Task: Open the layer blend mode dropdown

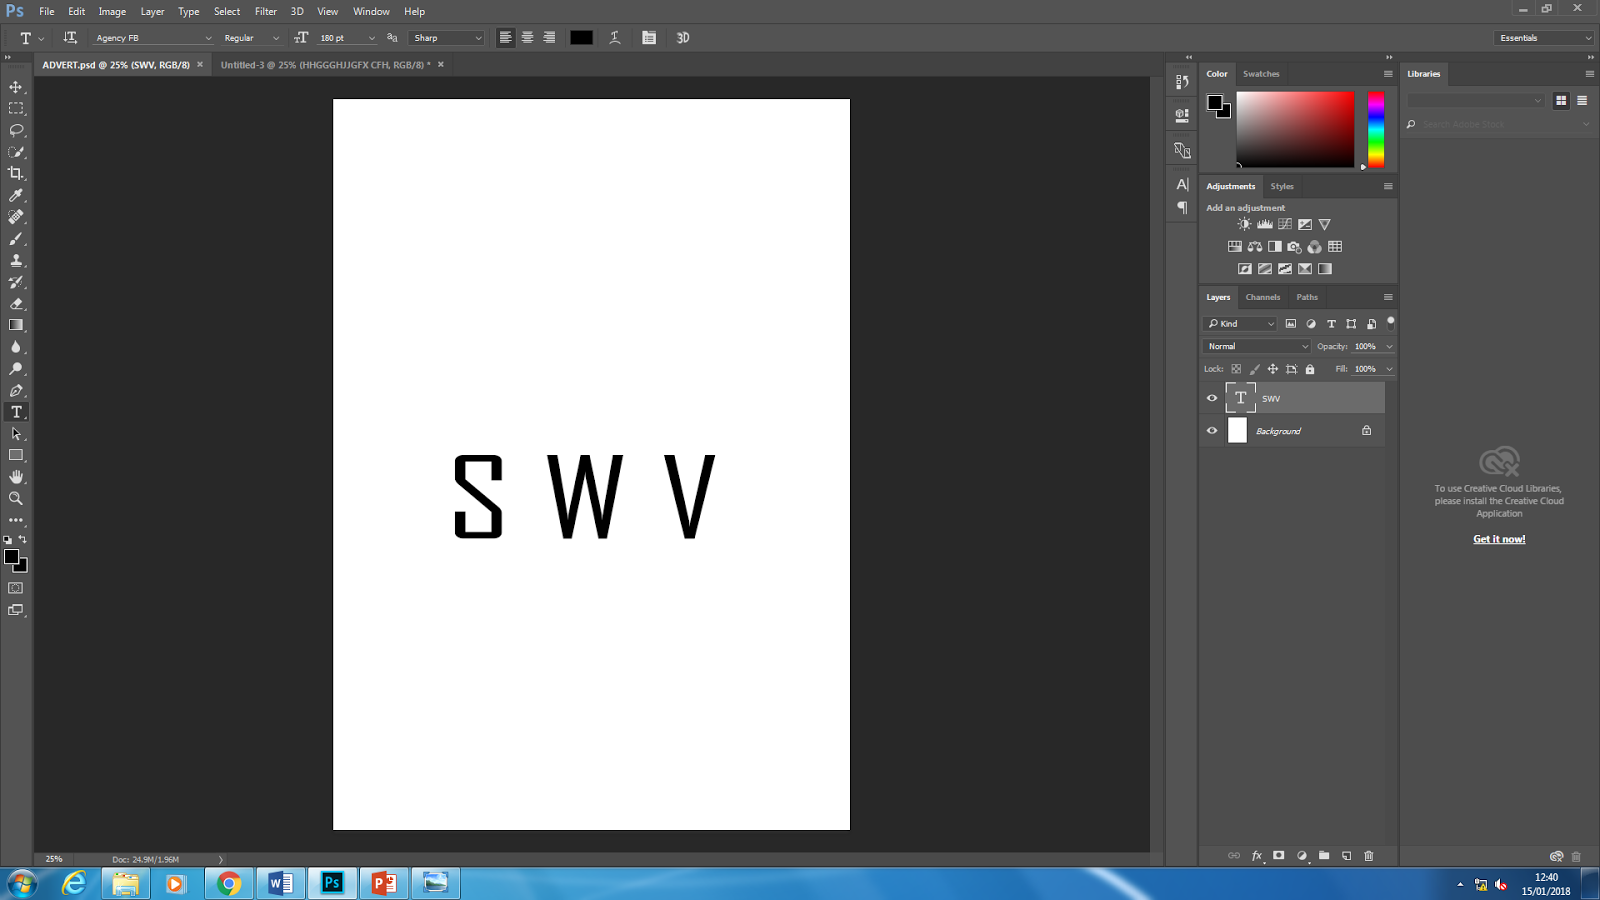Action: [1256, 346]
